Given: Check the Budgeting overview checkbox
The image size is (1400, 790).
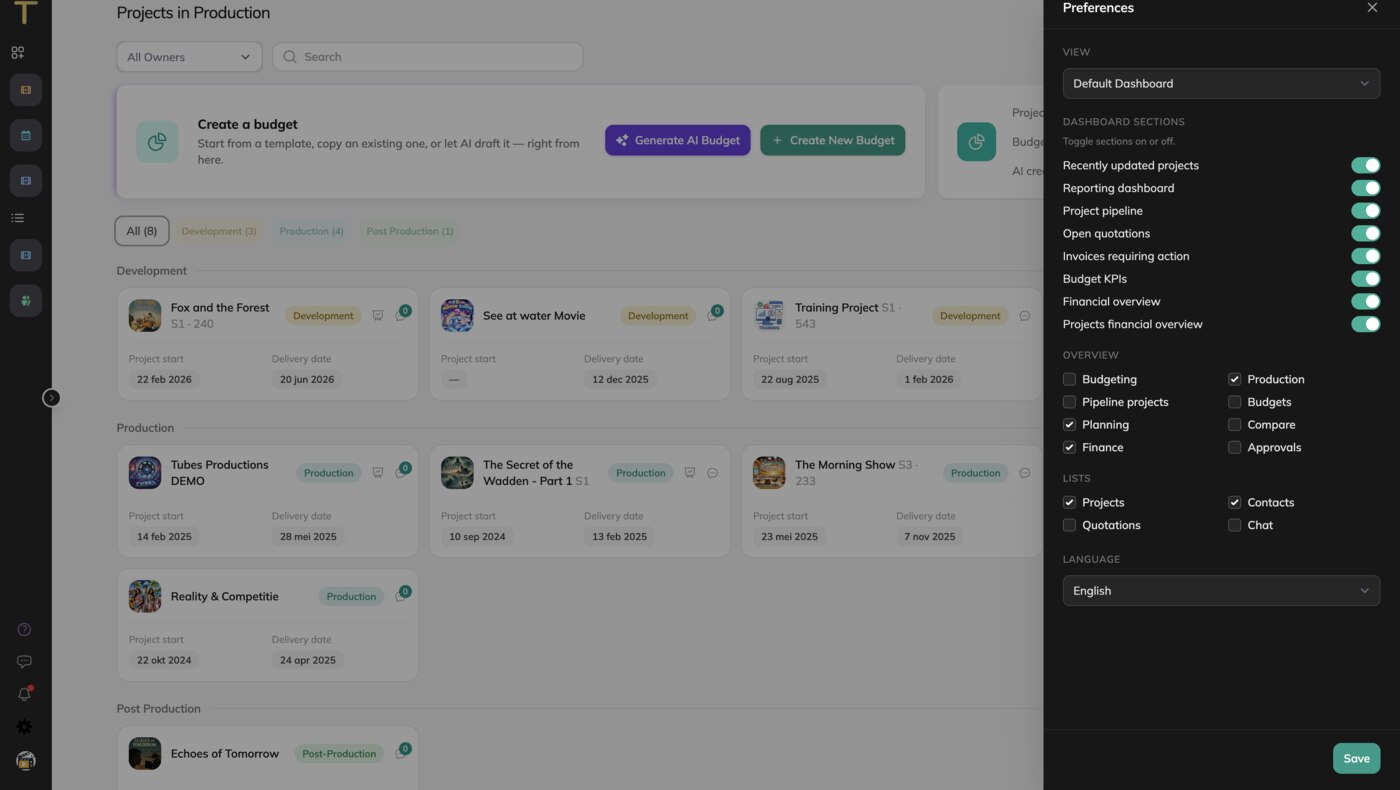Looking at the screenshot, I should click(1069, 379).
